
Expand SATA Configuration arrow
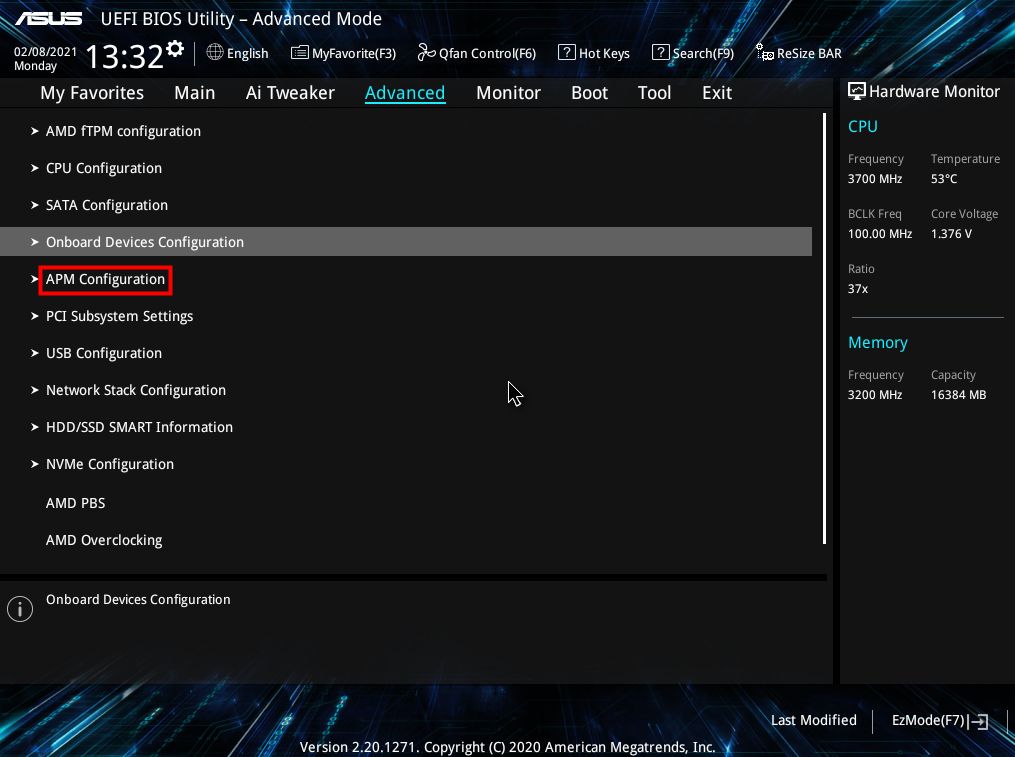tap(34, 205)
